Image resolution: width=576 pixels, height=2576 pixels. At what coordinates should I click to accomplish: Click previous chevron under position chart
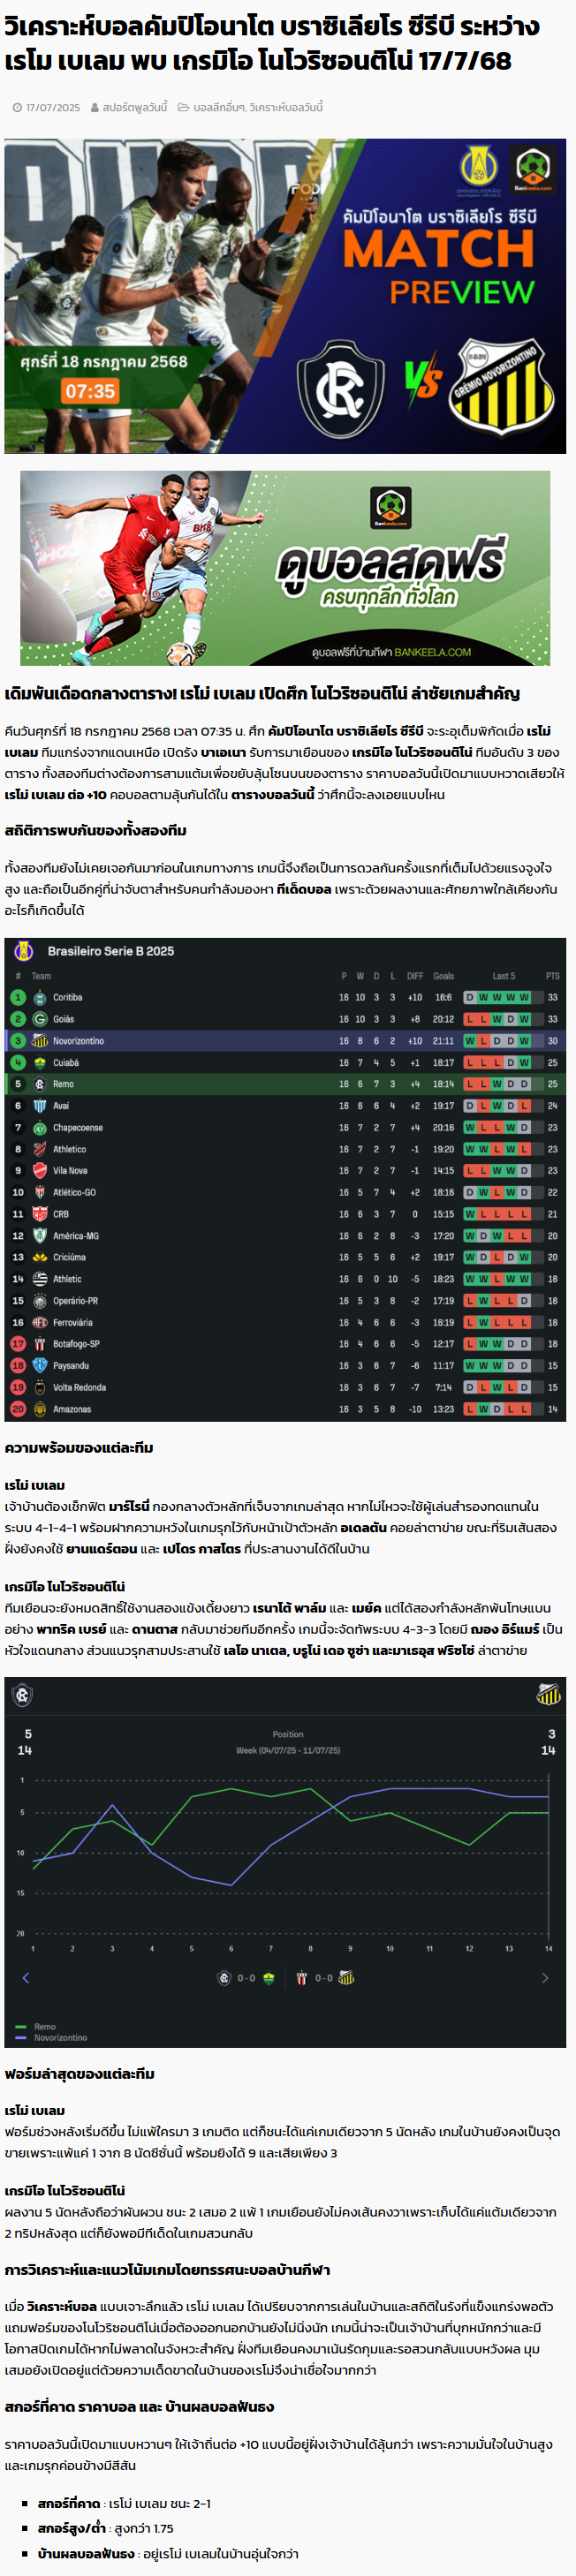click(x=26, y=1978)
